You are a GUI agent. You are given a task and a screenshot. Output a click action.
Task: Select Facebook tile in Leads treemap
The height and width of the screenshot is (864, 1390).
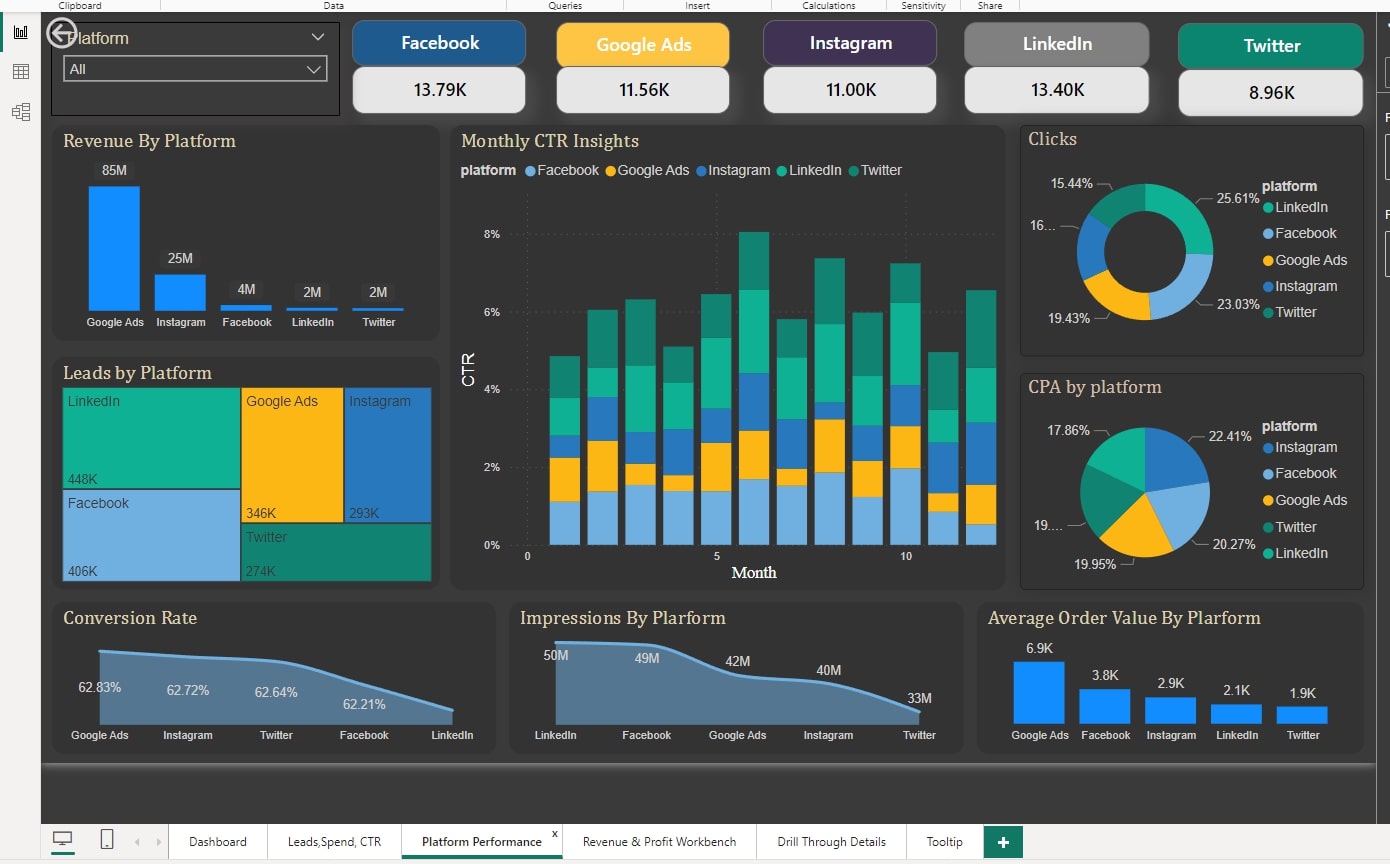[151, 535]
